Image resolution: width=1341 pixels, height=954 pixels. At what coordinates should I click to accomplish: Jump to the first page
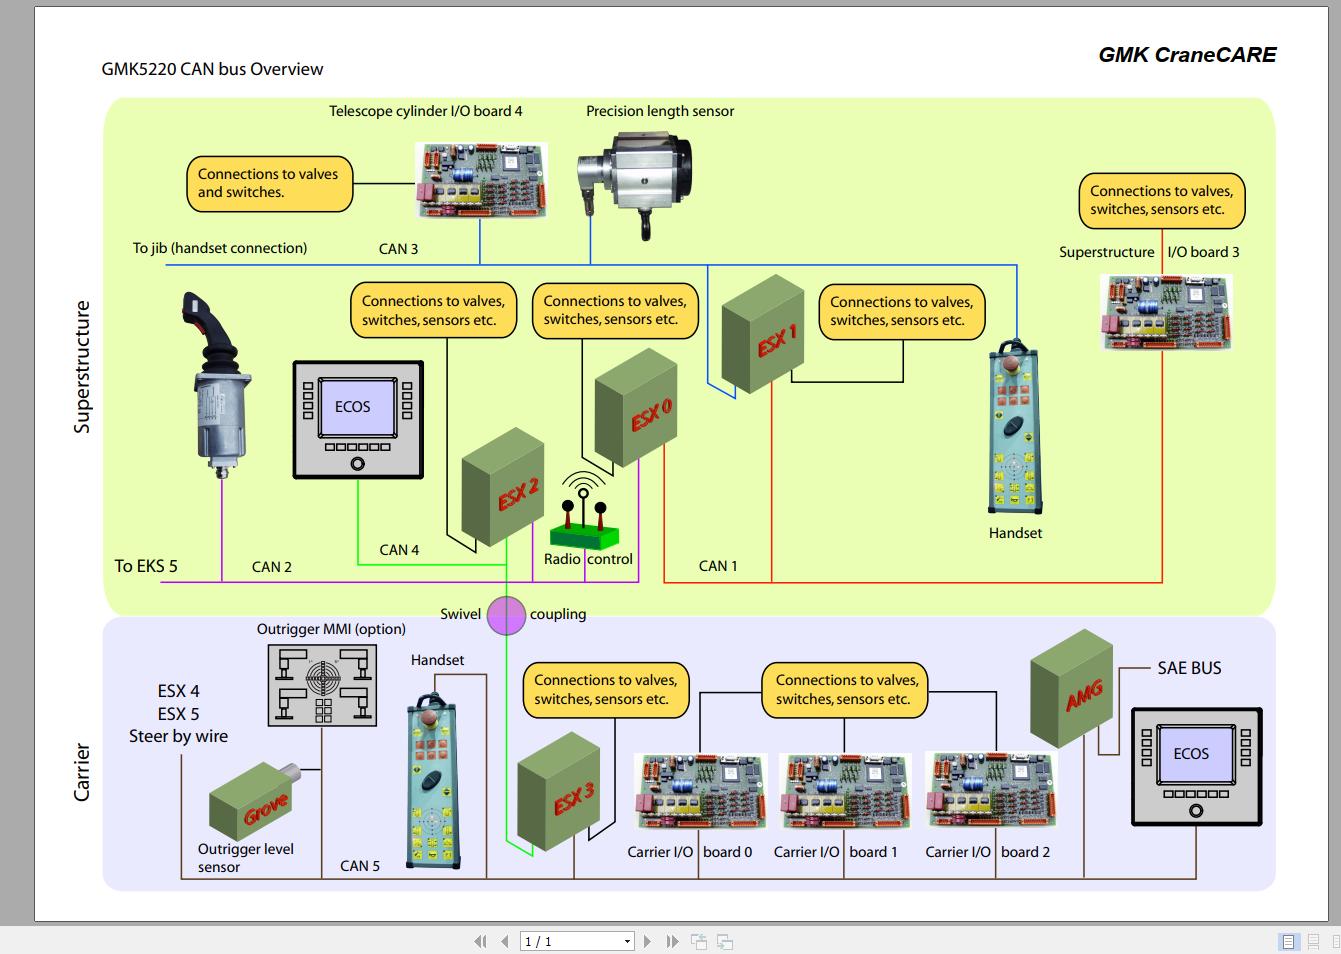point(480,941)
